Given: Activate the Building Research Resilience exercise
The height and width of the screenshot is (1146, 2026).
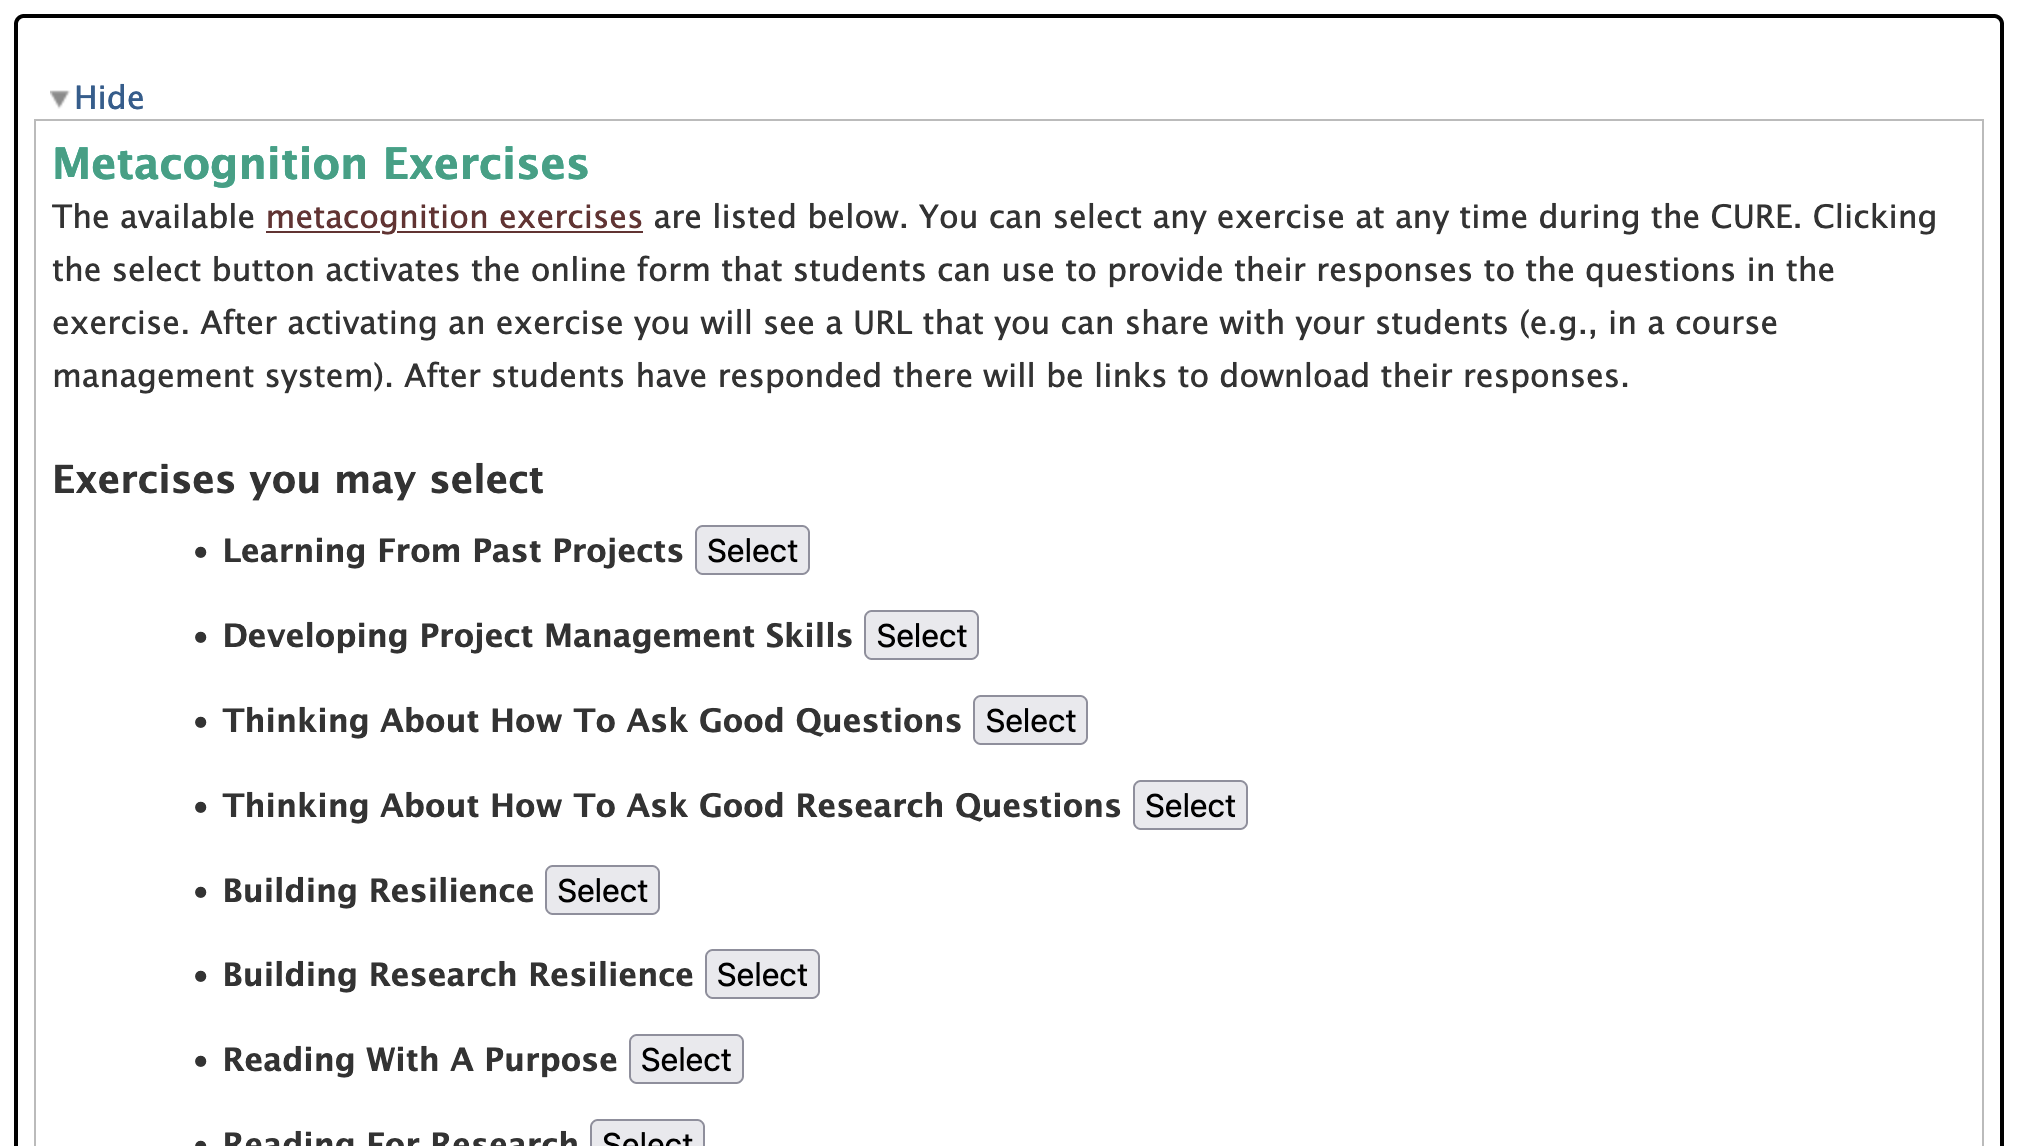Looking at the screenshot, I should 762,975.
